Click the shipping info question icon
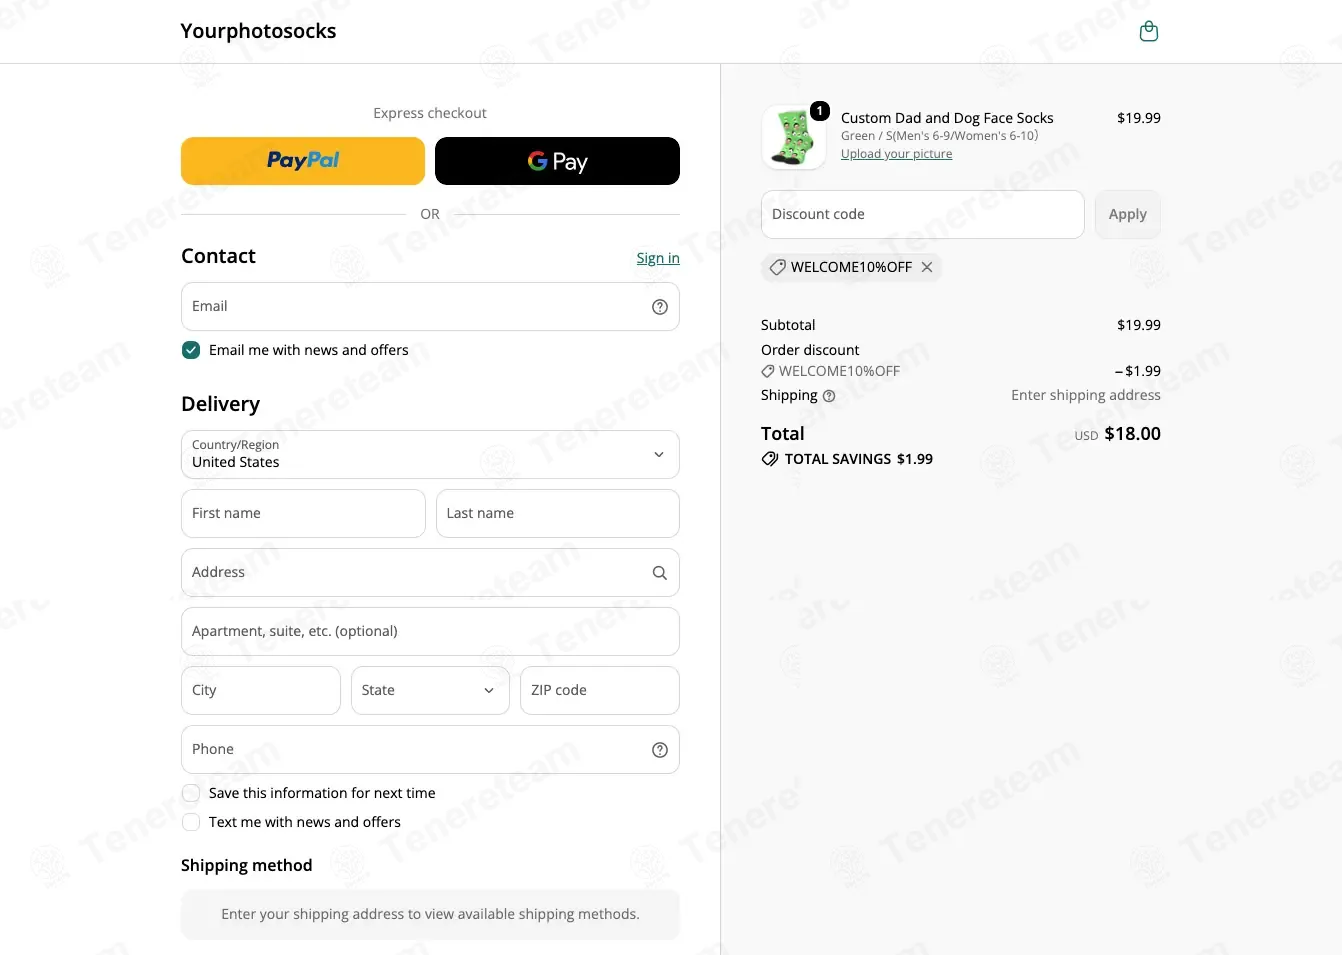Image resolution: width=1342 pixels, height=955 pixels. pos(829,396)
